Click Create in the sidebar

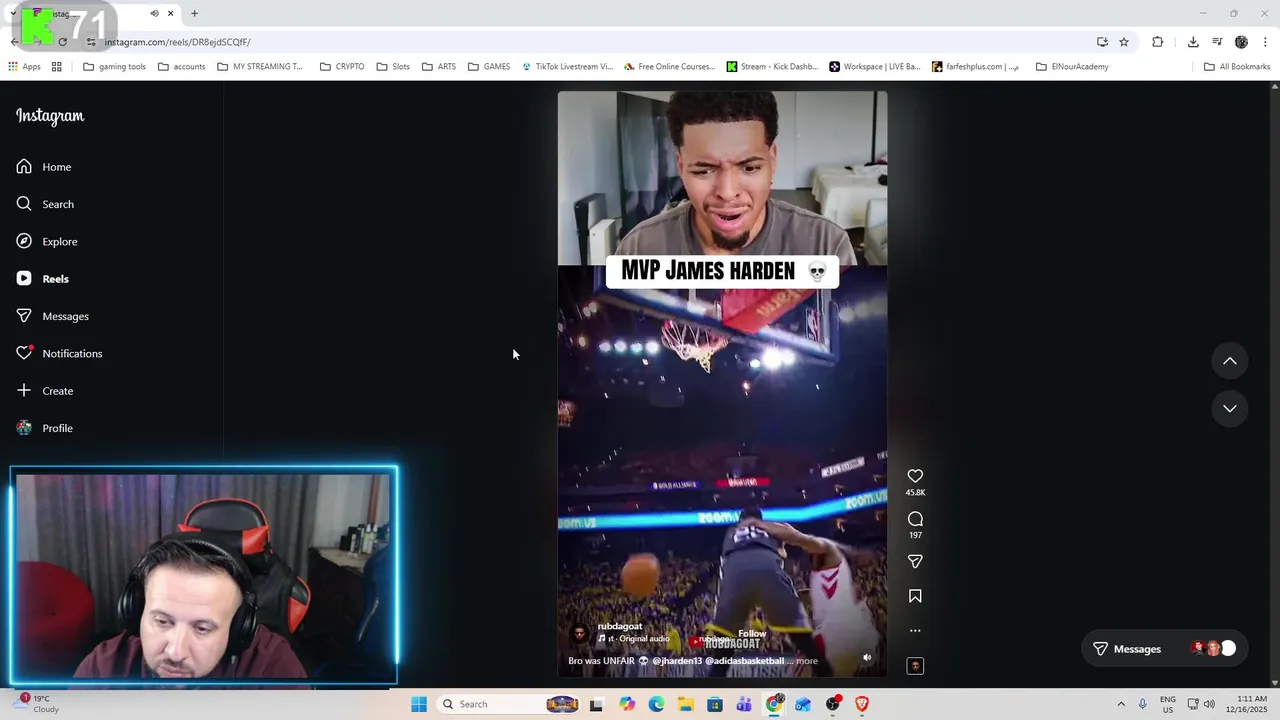45,391
